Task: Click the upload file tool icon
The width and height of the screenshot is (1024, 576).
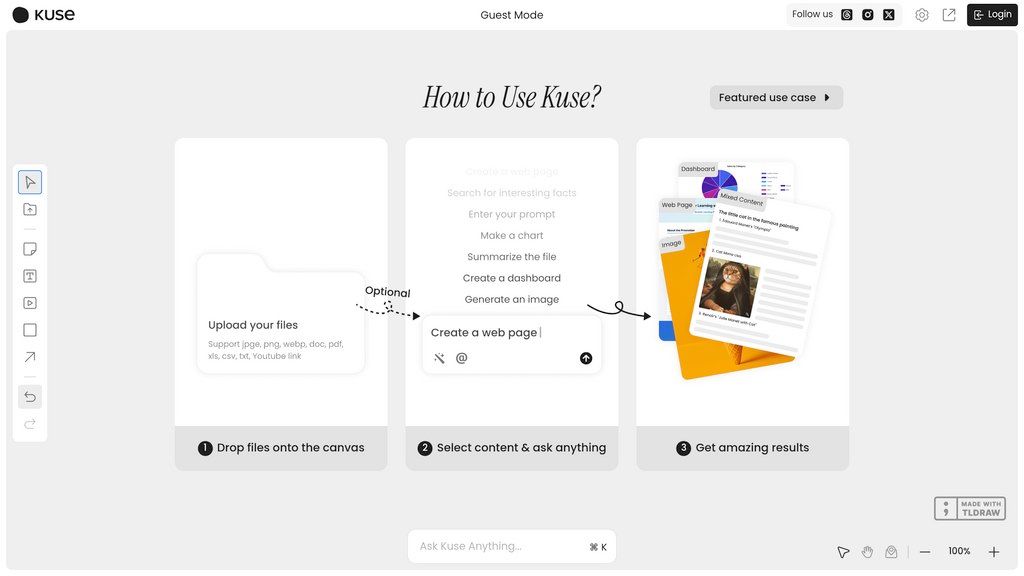Action: click(30, 210)
